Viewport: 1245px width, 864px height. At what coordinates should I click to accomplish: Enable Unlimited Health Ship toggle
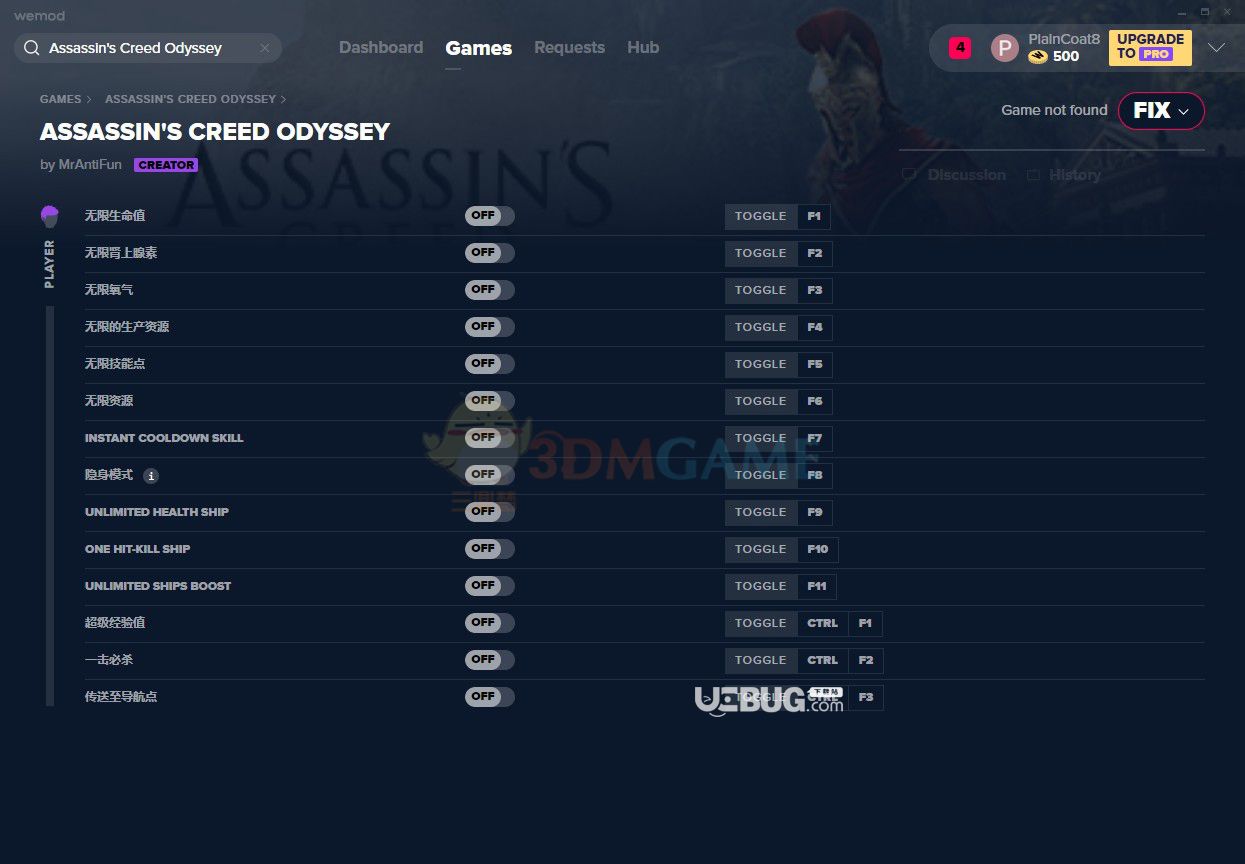point(489,512)
